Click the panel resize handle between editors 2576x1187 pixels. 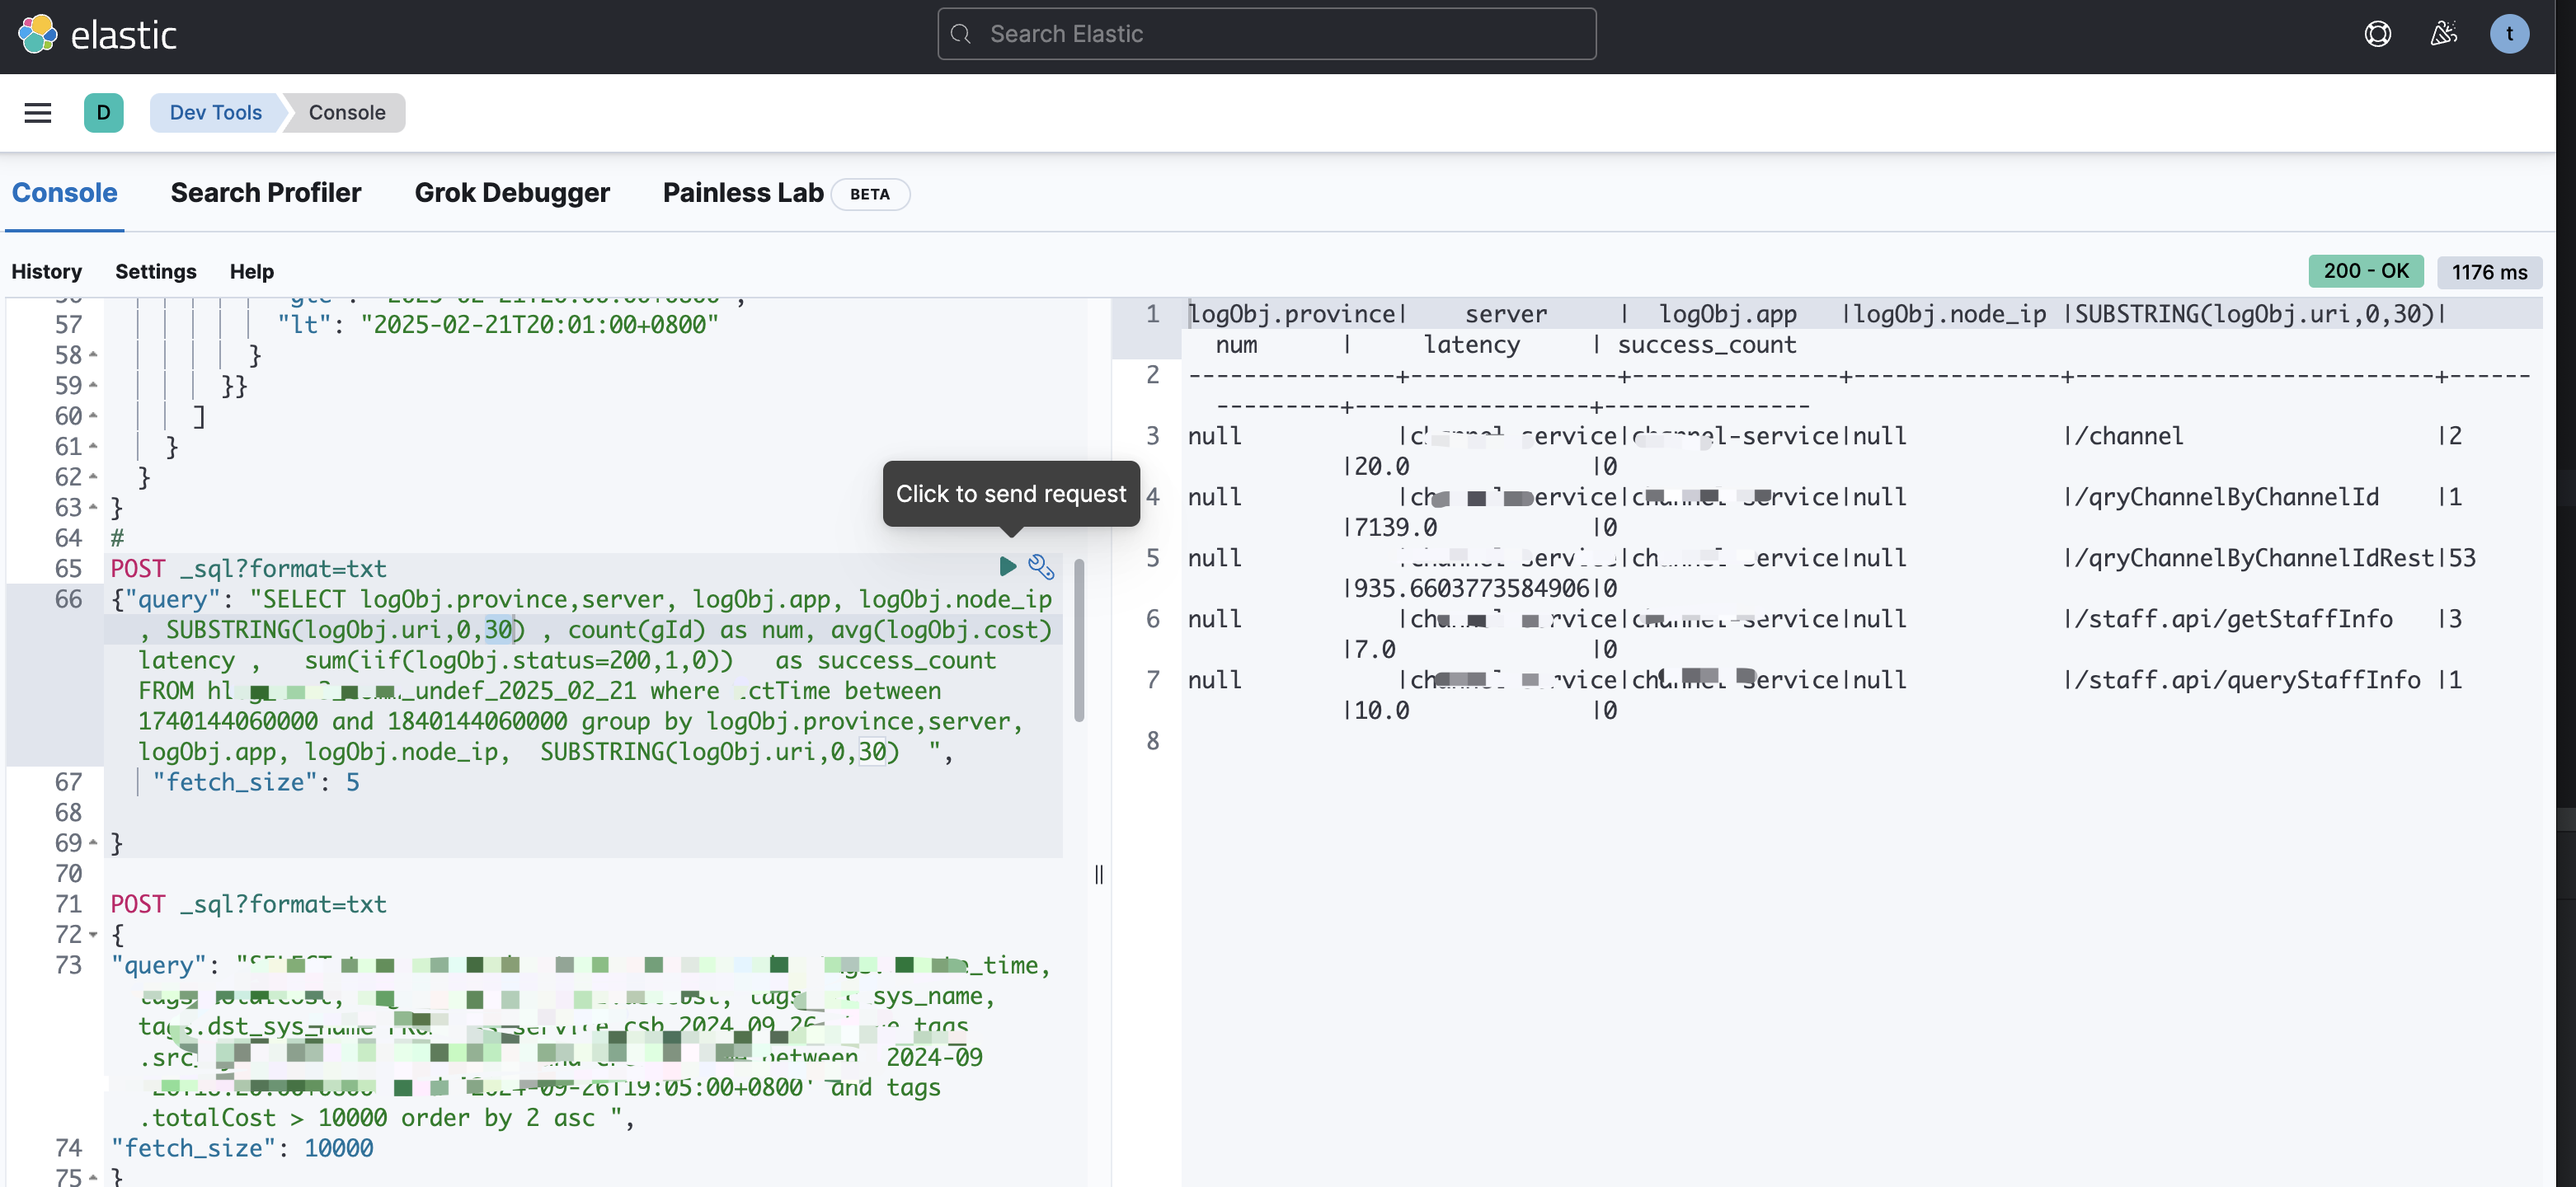coord(1098,874)
